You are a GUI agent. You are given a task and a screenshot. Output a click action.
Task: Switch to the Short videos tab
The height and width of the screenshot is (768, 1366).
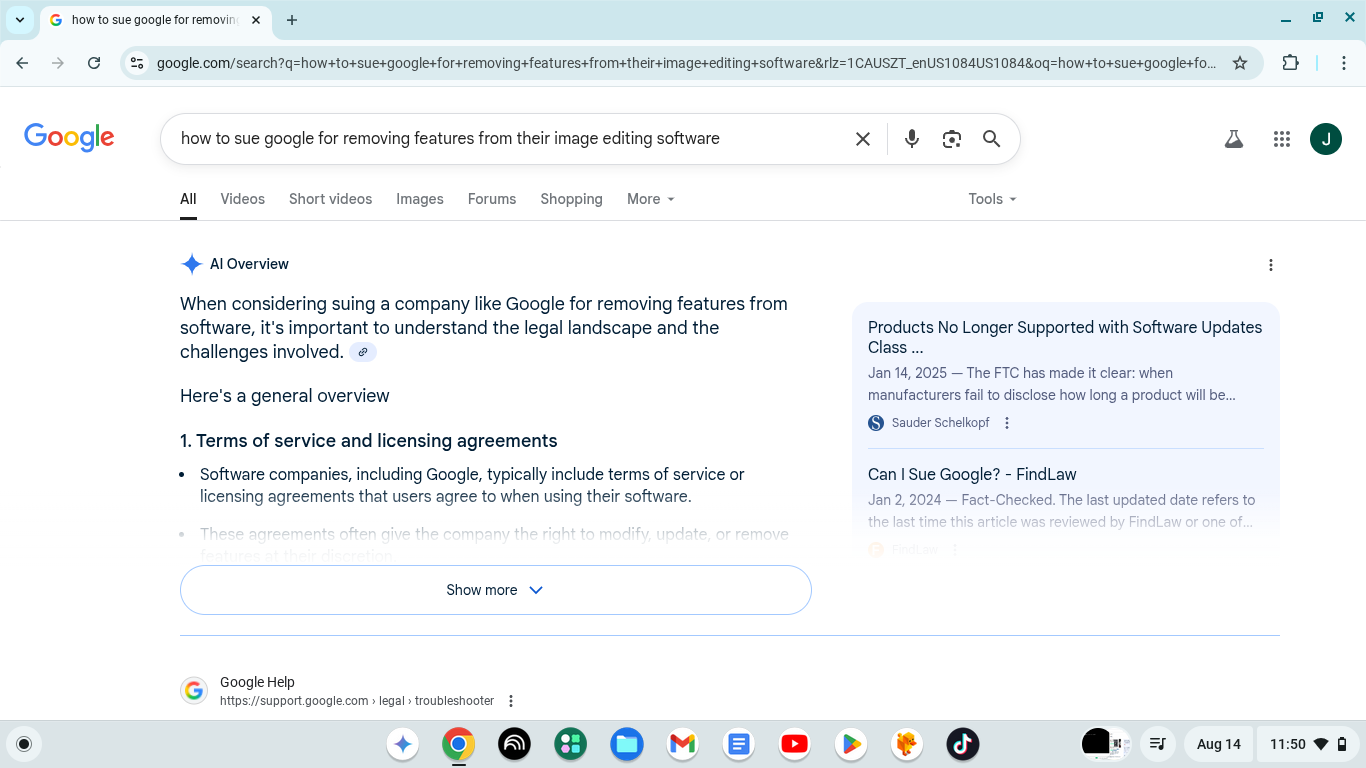330,199
